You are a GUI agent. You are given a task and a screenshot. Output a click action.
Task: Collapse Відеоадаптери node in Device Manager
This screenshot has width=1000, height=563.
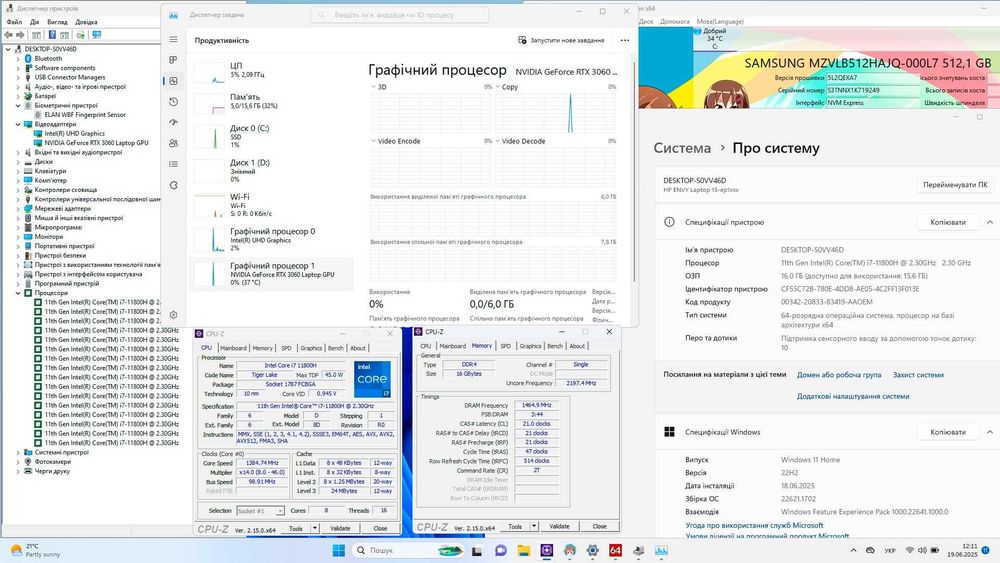click(x=18, y=124)
